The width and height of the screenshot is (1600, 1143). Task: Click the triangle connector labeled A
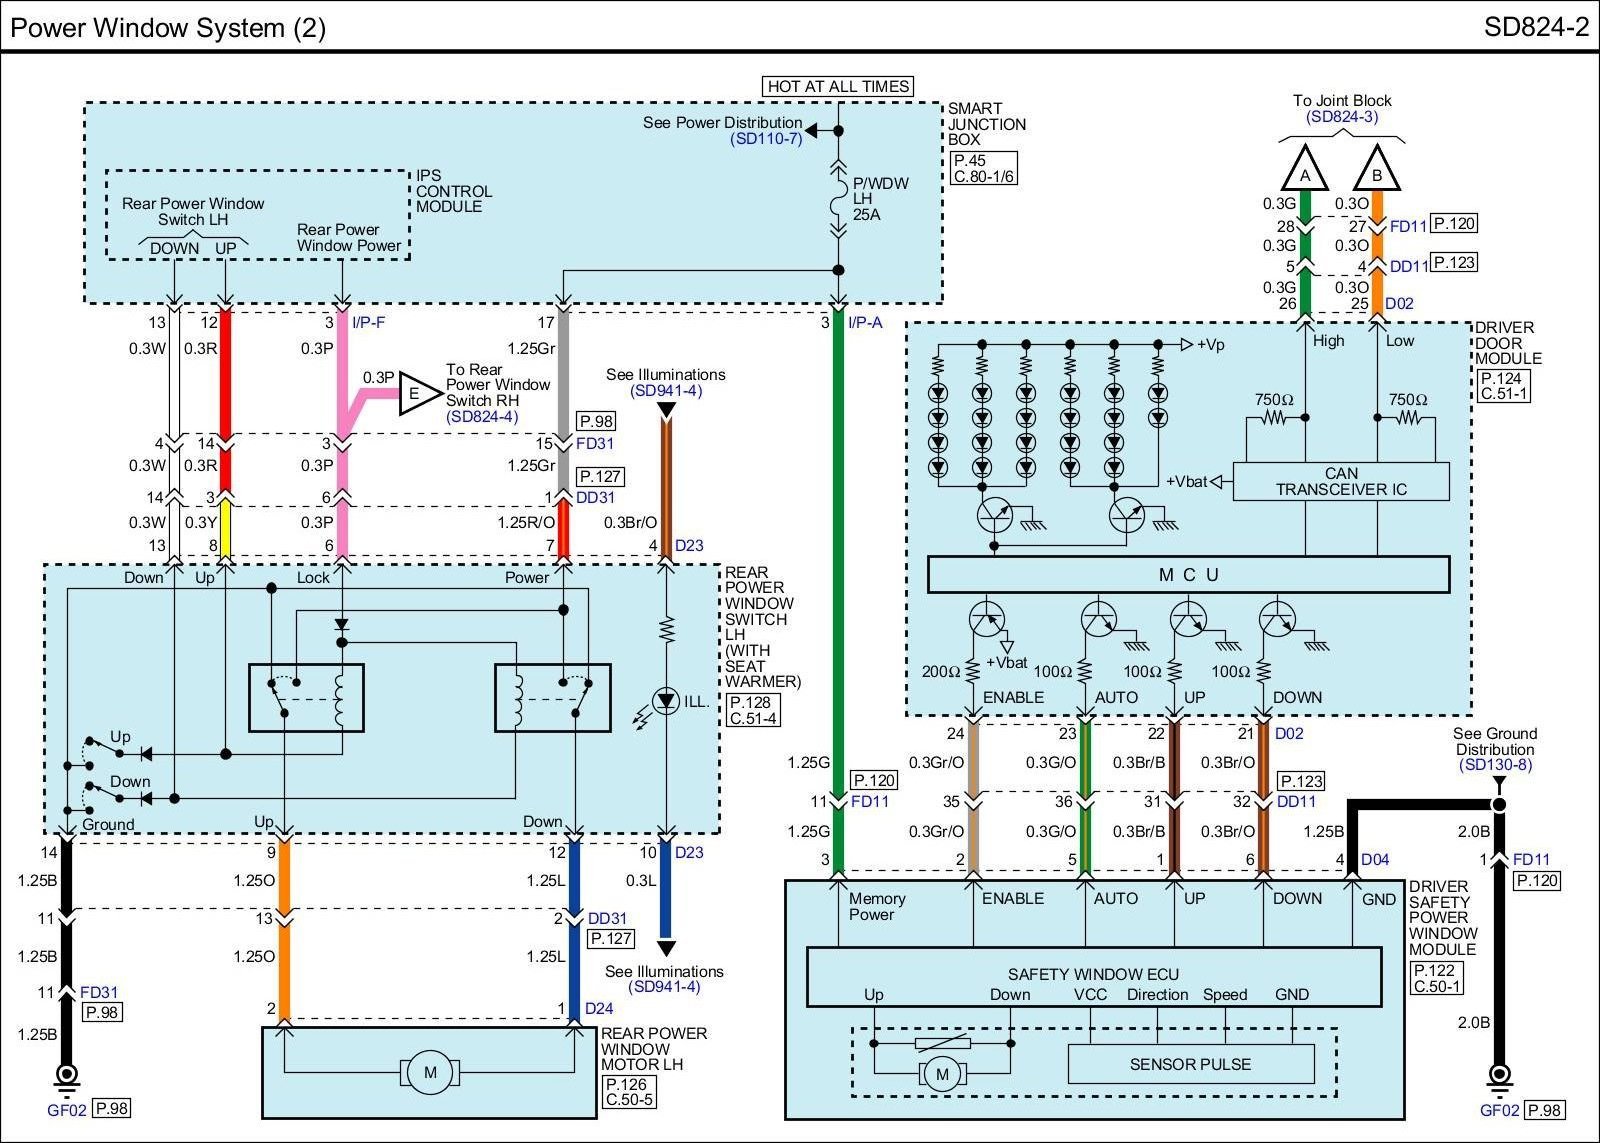[1304, 172]
